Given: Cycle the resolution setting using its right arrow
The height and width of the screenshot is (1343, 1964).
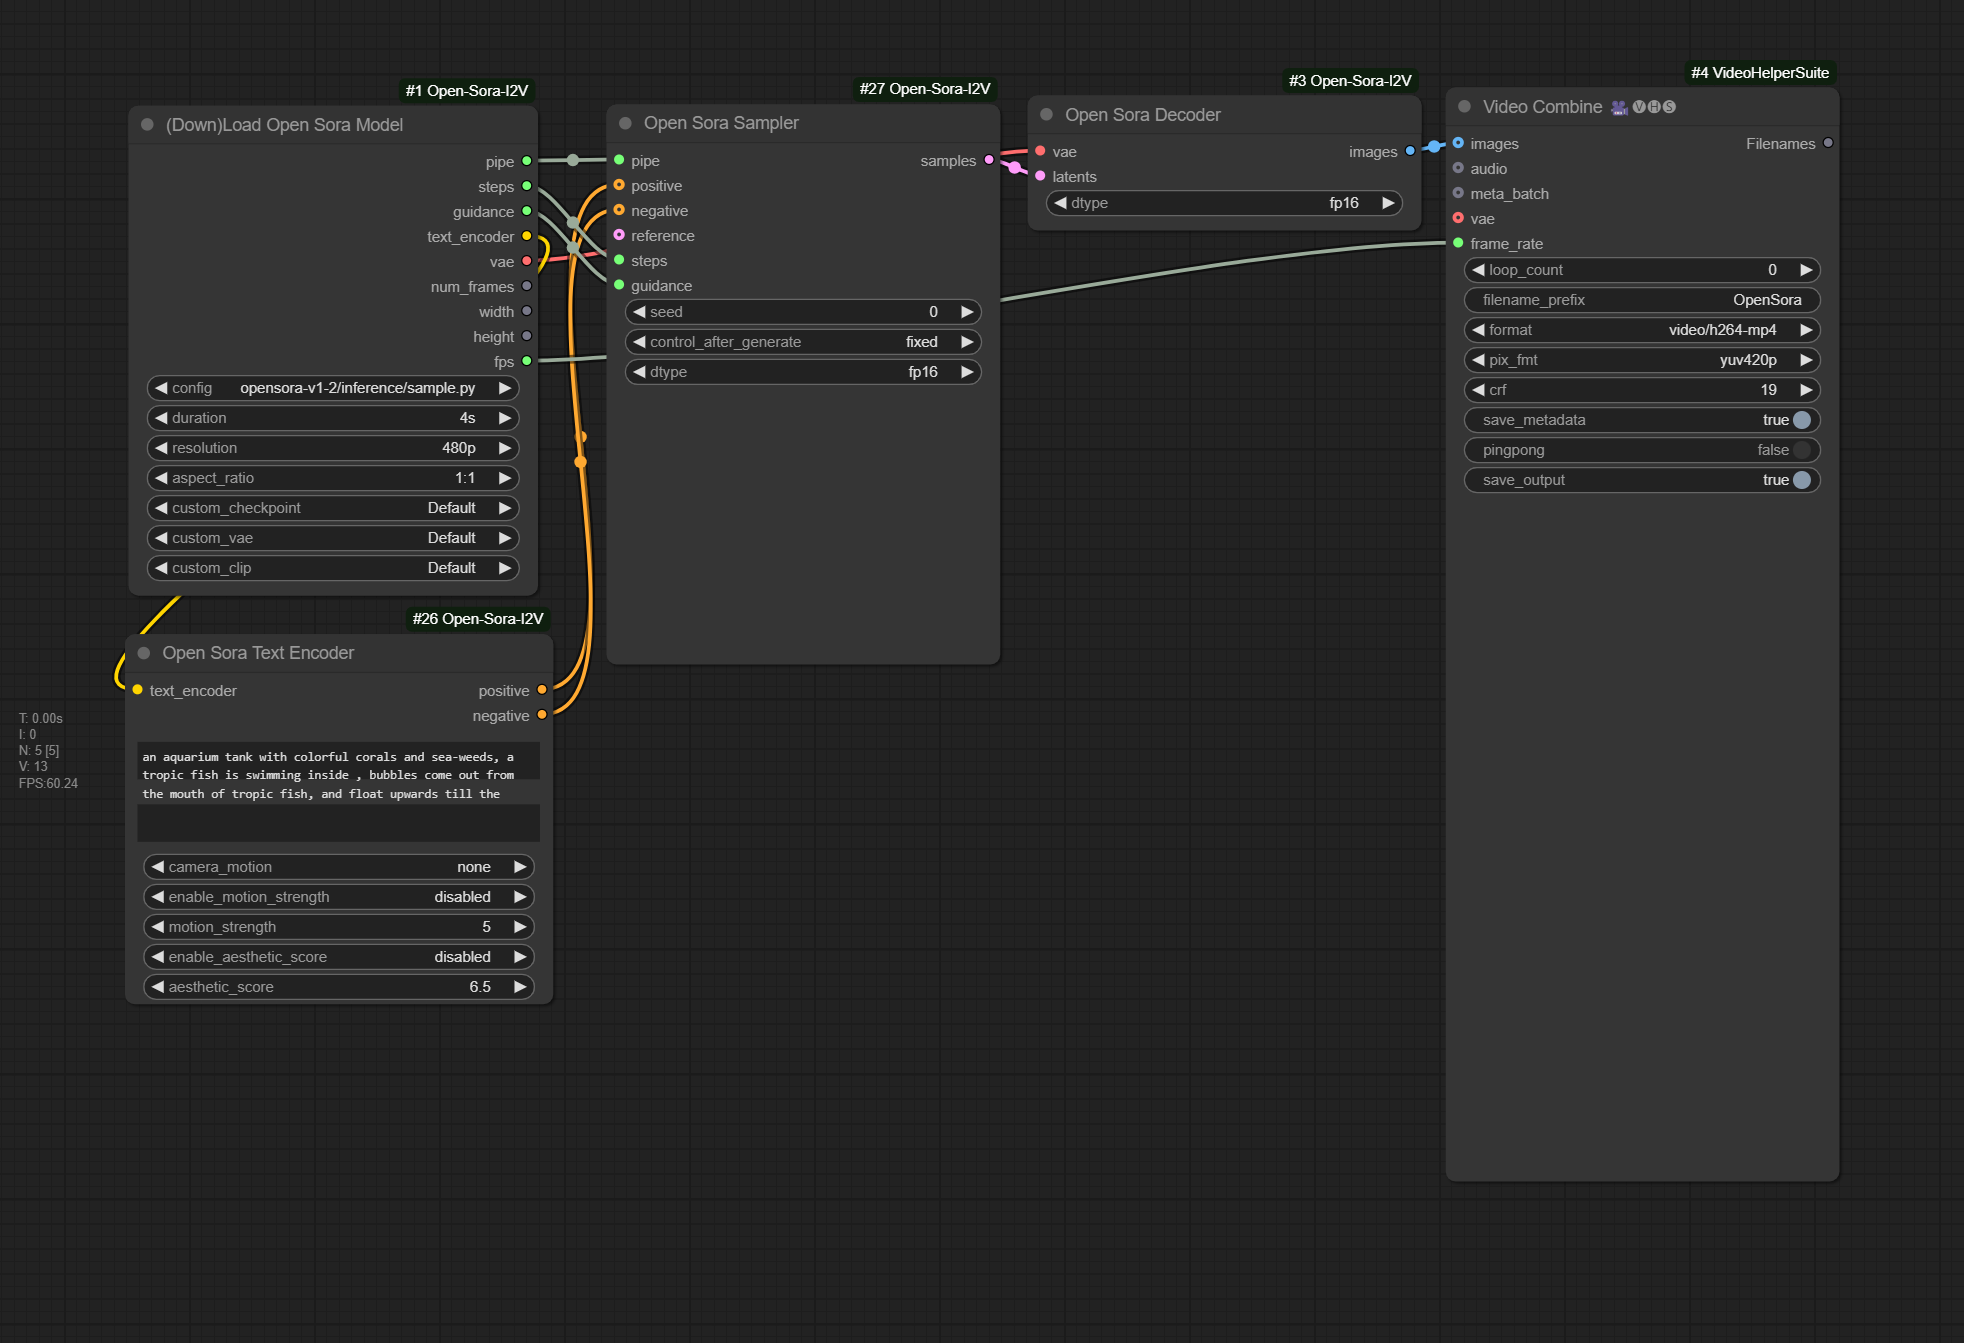Looking at the screenshot, I should [x=505, y=447].
